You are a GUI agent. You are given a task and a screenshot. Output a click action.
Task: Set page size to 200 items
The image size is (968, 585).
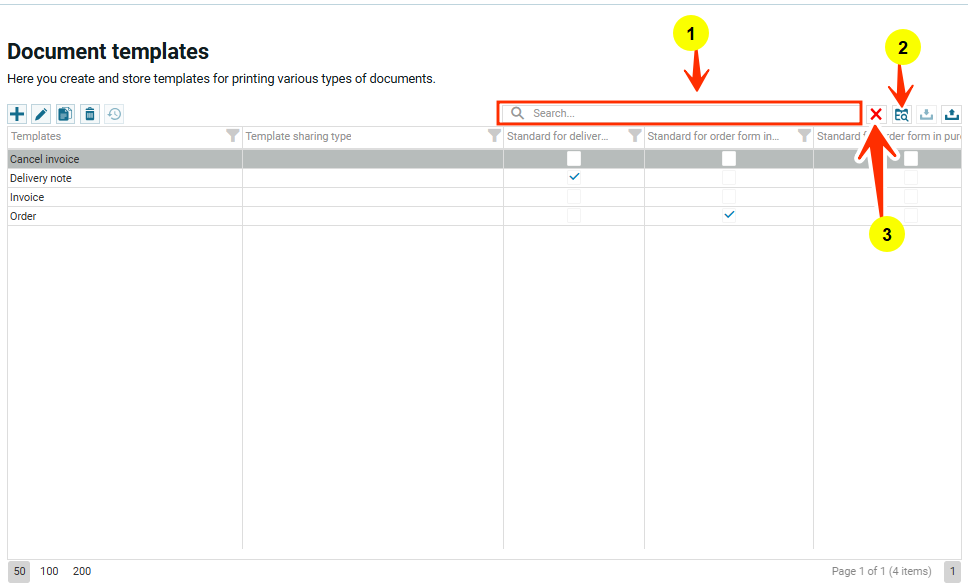click(x=82, y=571)
